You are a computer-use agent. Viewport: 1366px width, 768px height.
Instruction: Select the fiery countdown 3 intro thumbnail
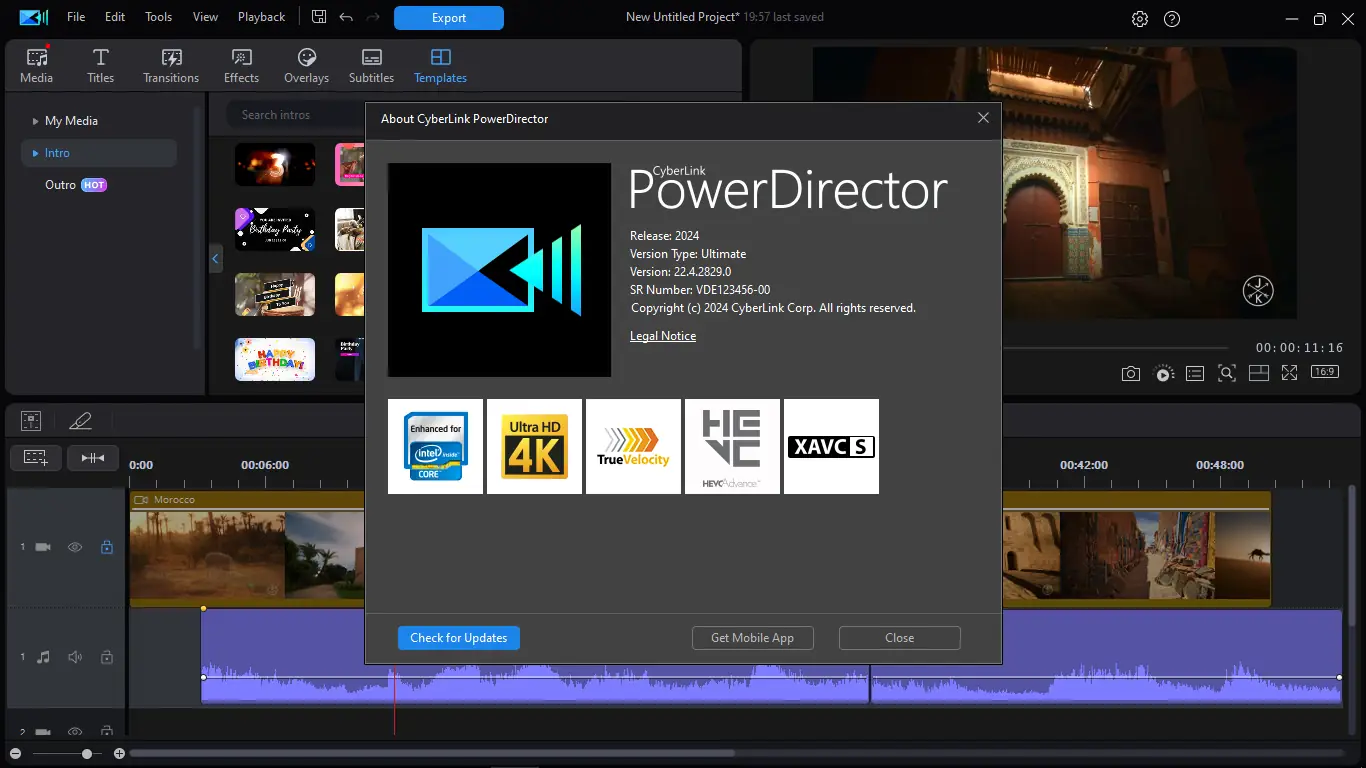[275, 164]
